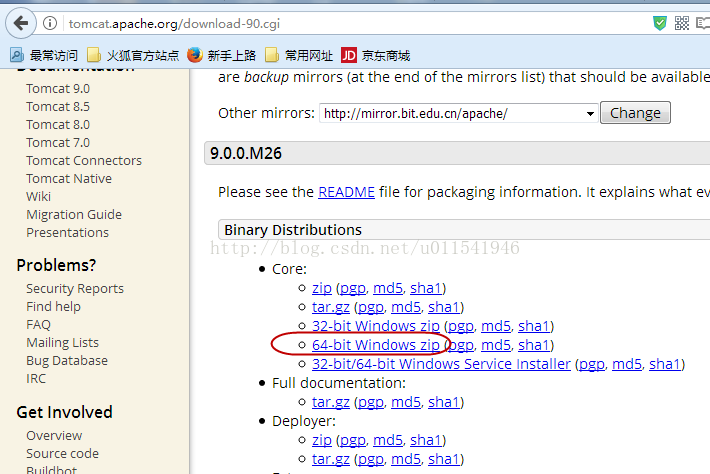Open the README link
Screen dimensions: 710x474
[x=346, y=192]
